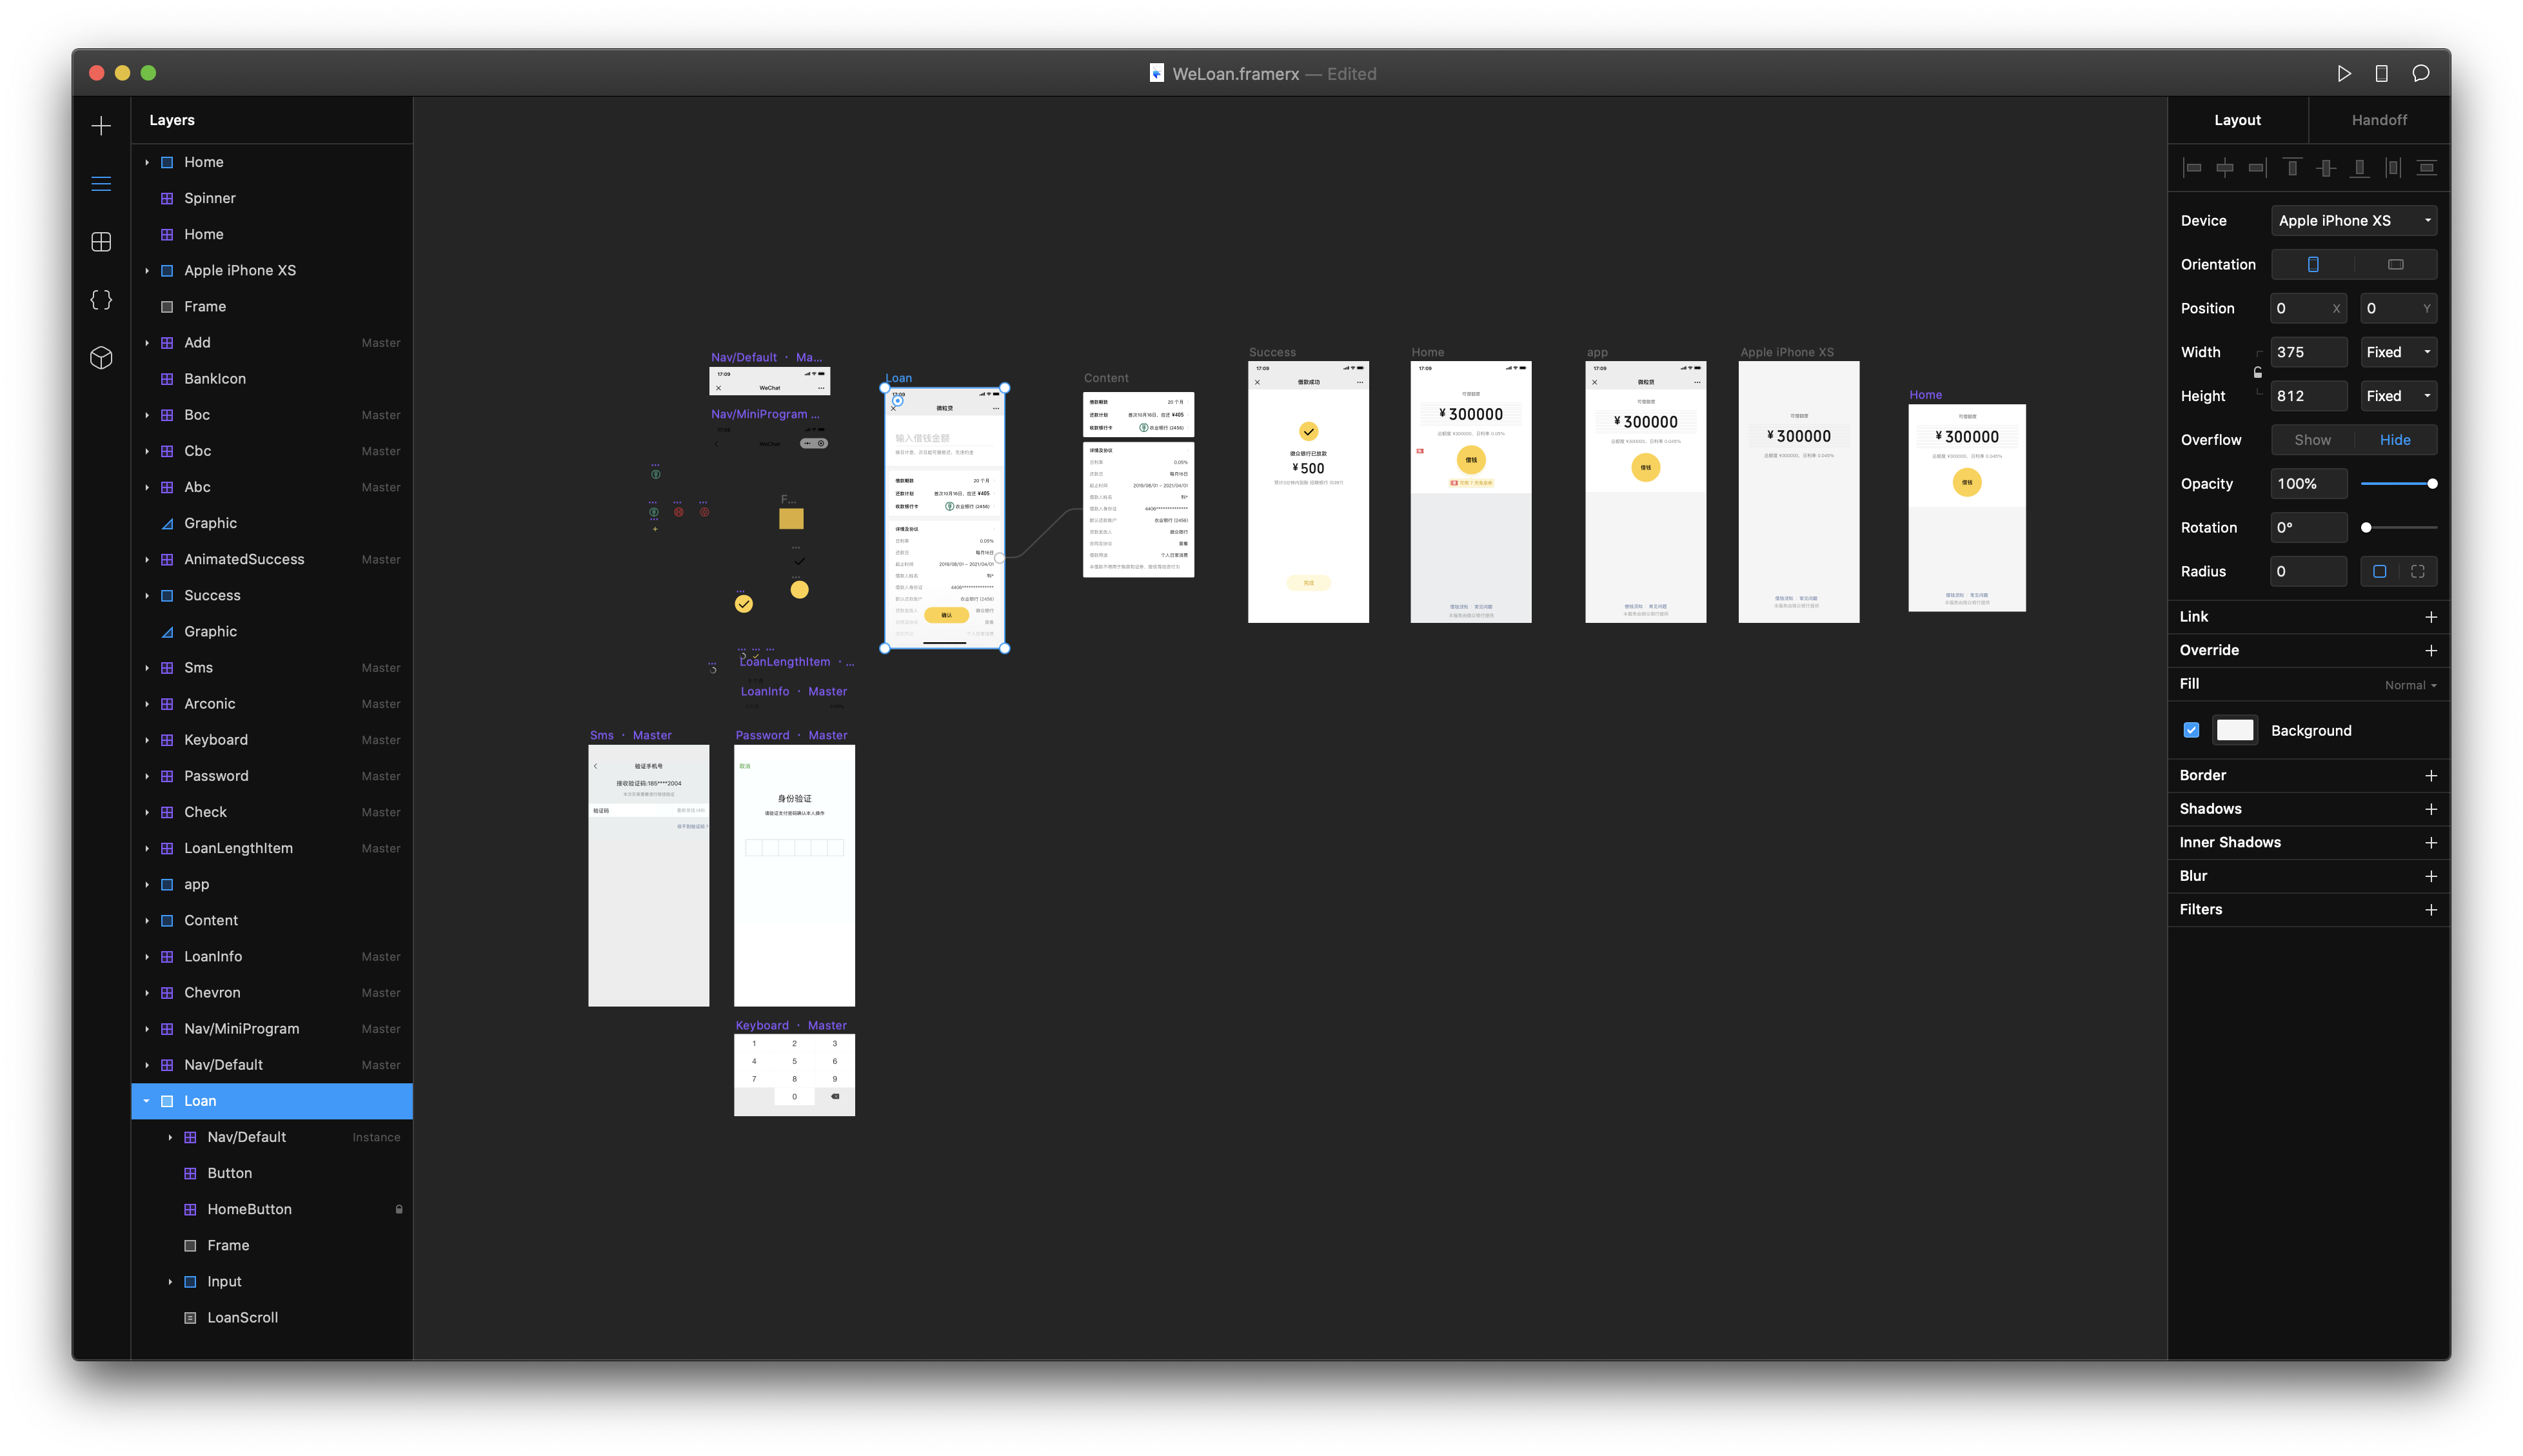Open the Width Fixed sizing dropdown

click(x=2398, y=352)
